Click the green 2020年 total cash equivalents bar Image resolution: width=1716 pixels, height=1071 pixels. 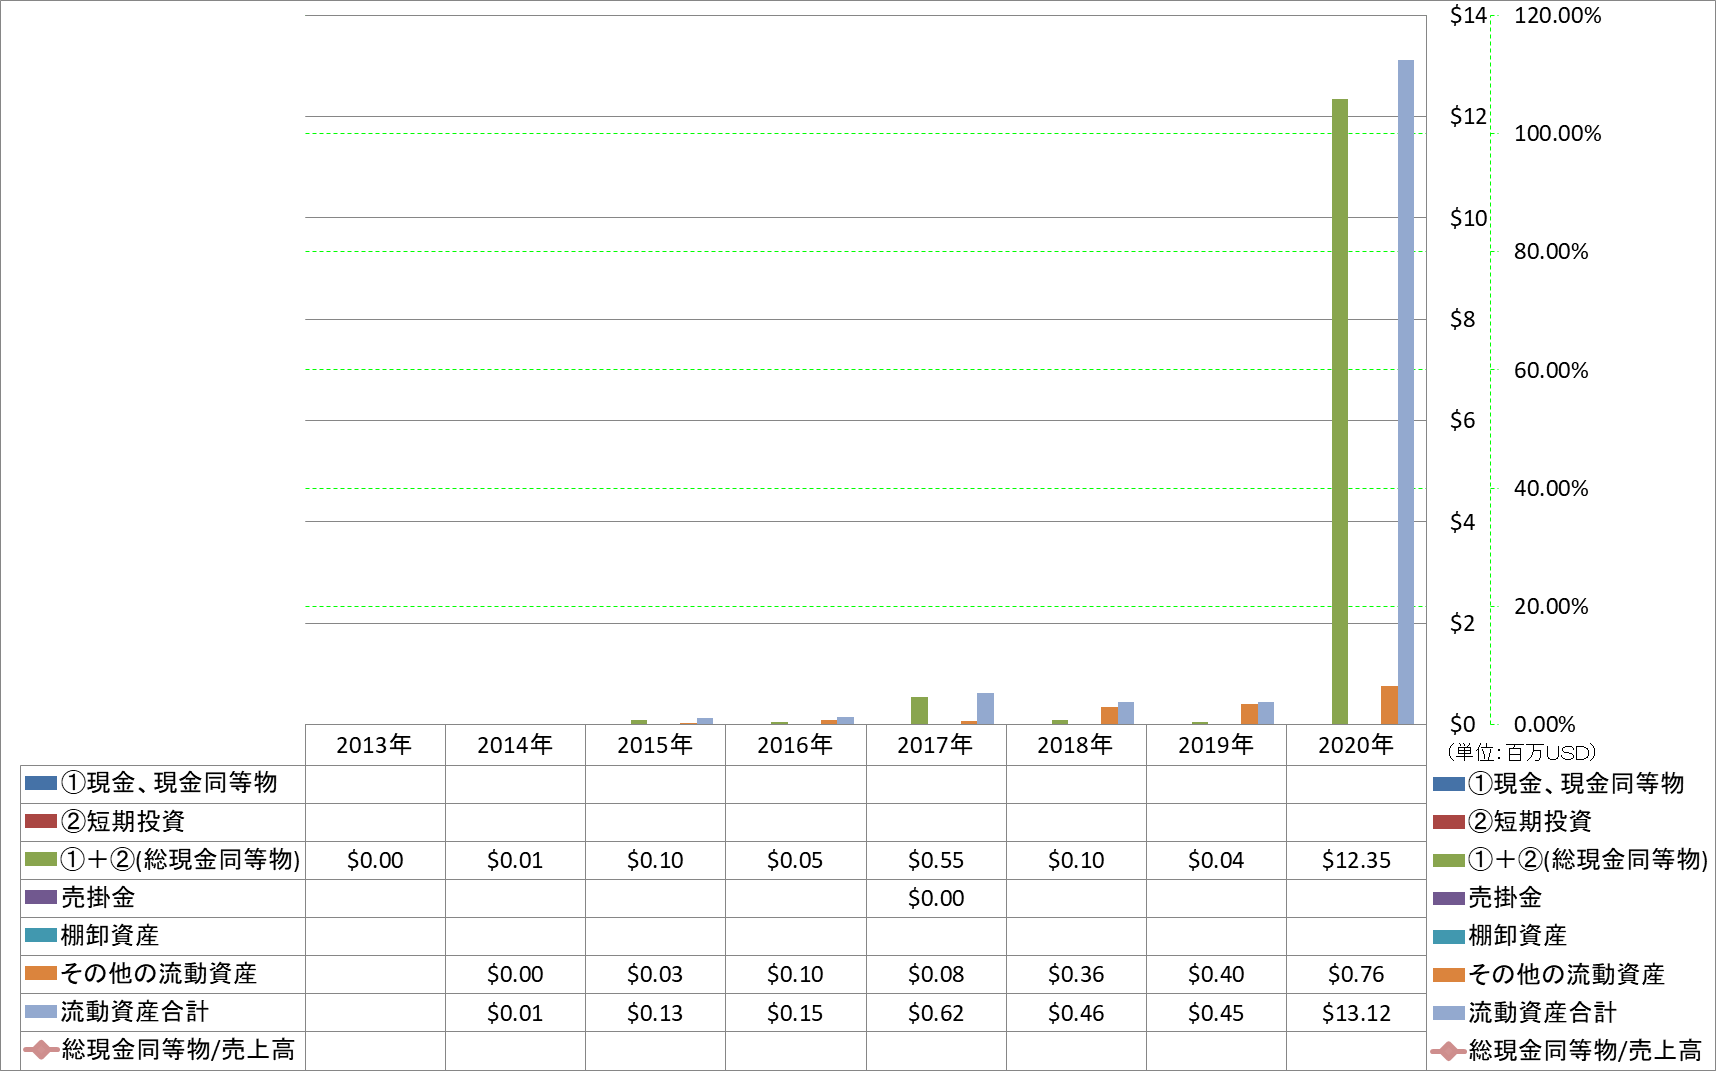click(1340, 411)
